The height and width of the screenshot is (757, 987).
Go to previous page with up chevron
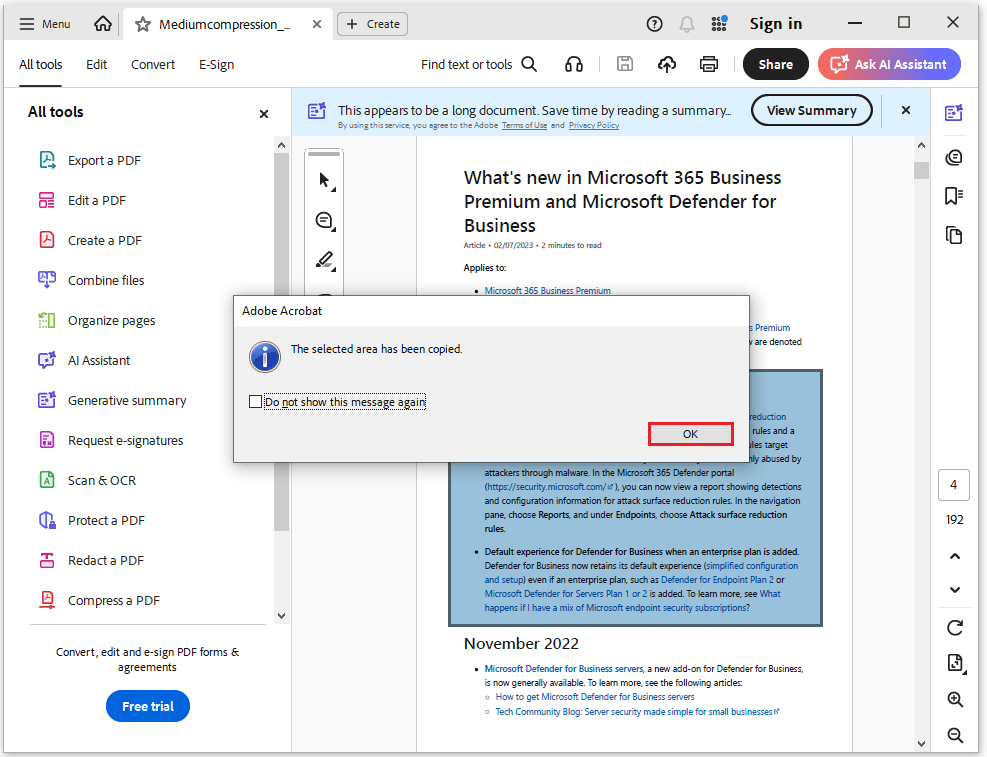click(x=955, y=556)
